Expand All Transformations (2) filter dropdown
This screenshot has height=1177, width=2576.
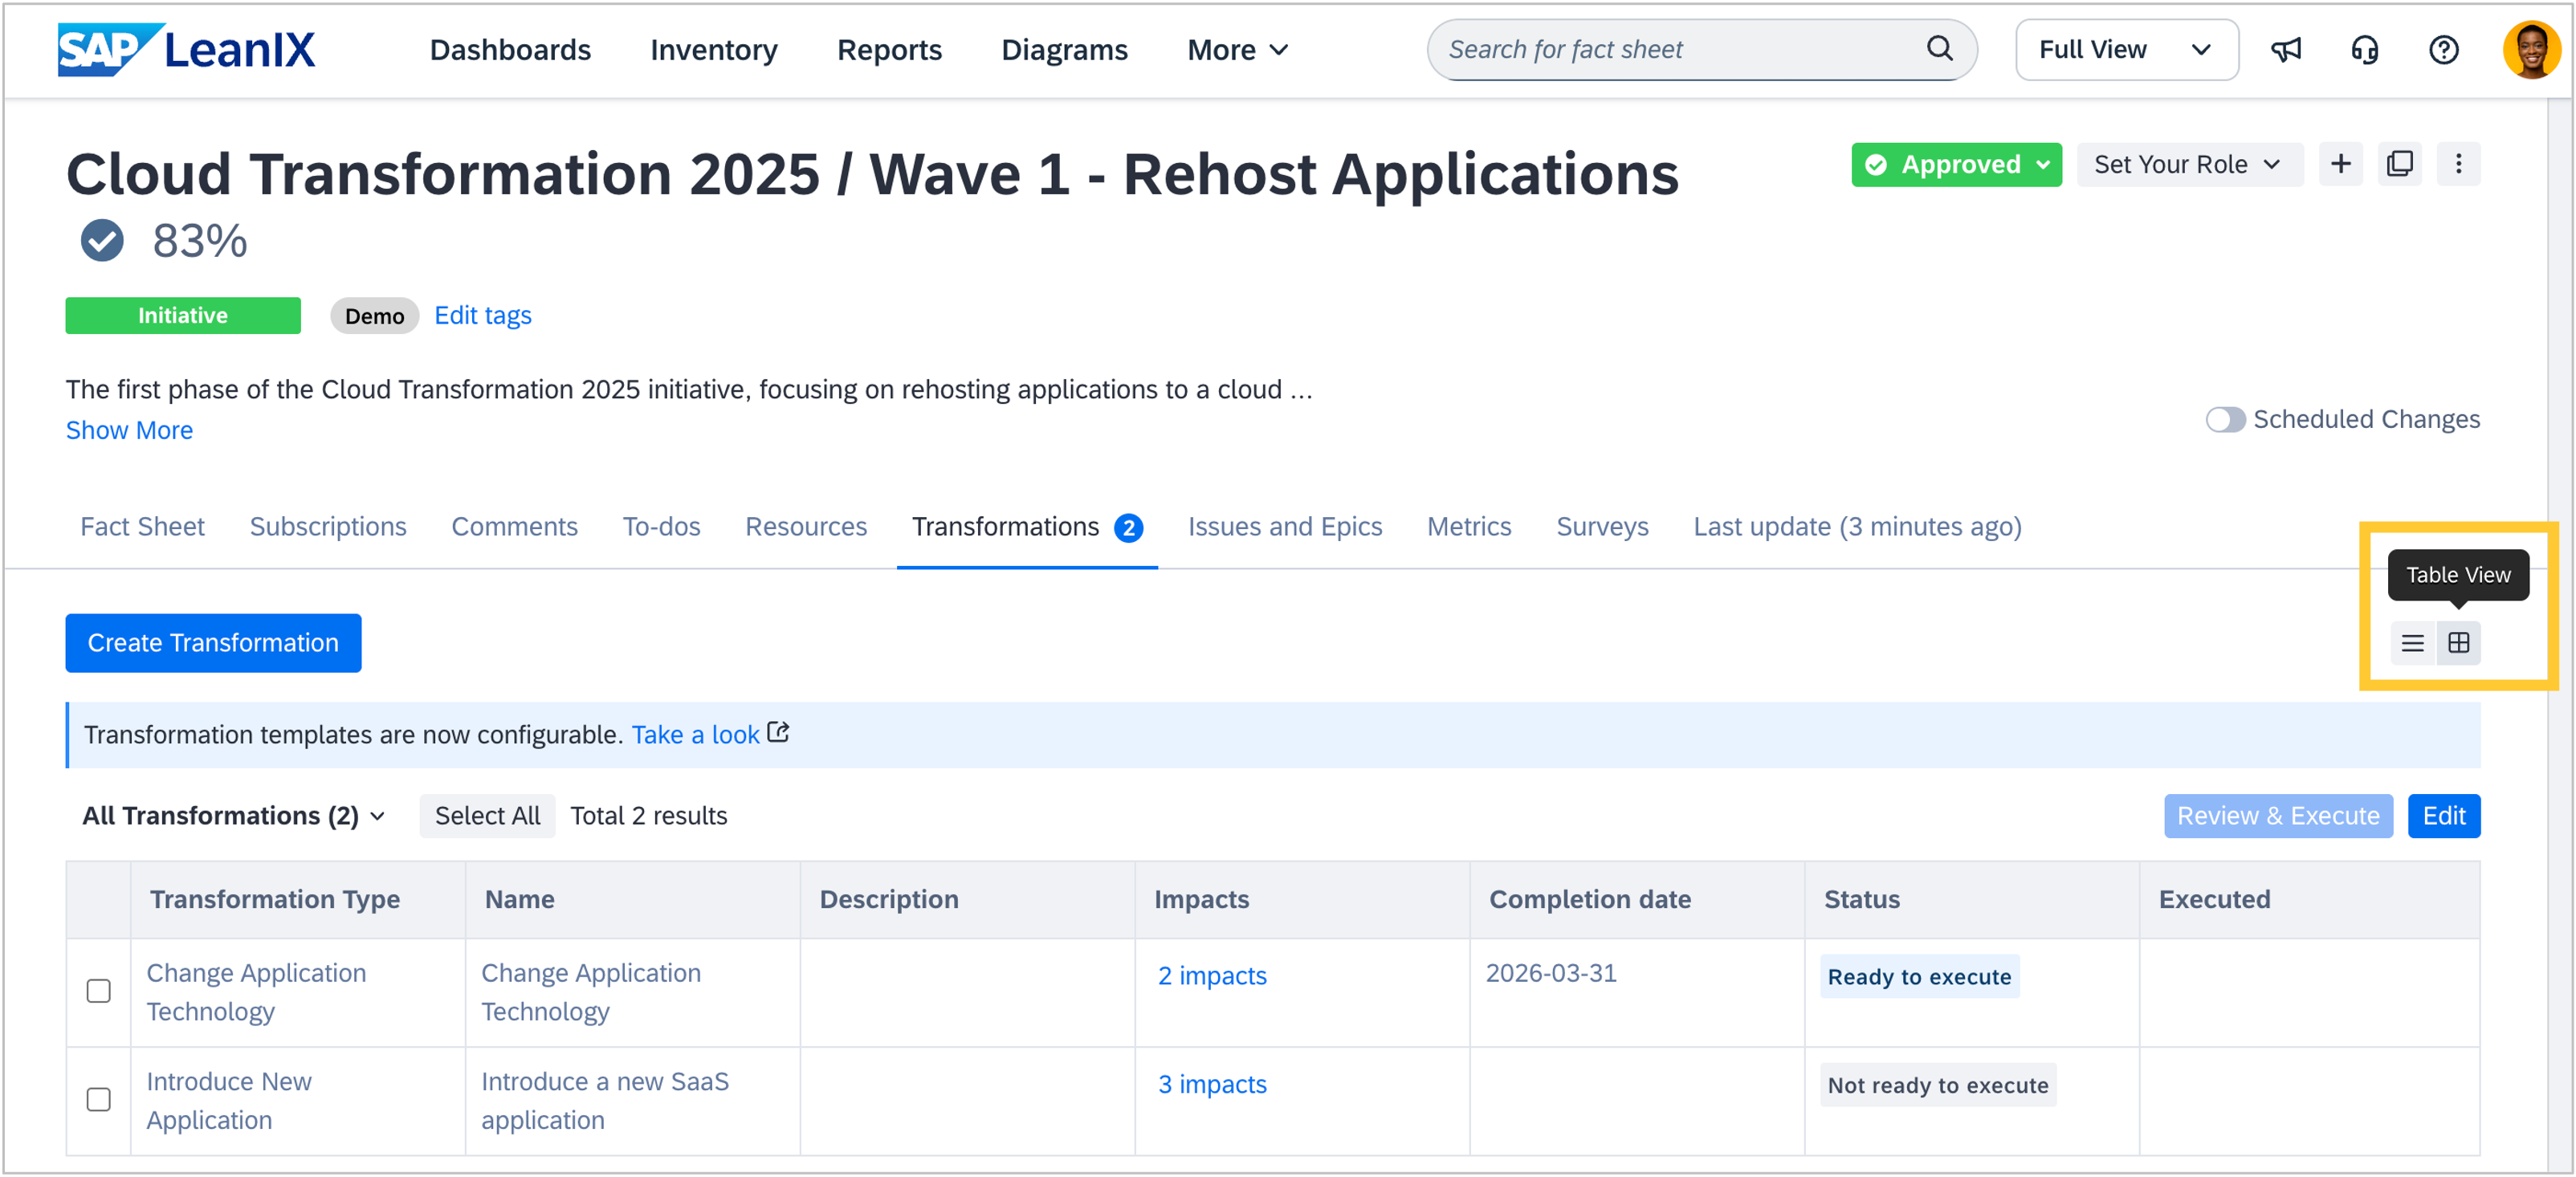[x=234, y=816]
